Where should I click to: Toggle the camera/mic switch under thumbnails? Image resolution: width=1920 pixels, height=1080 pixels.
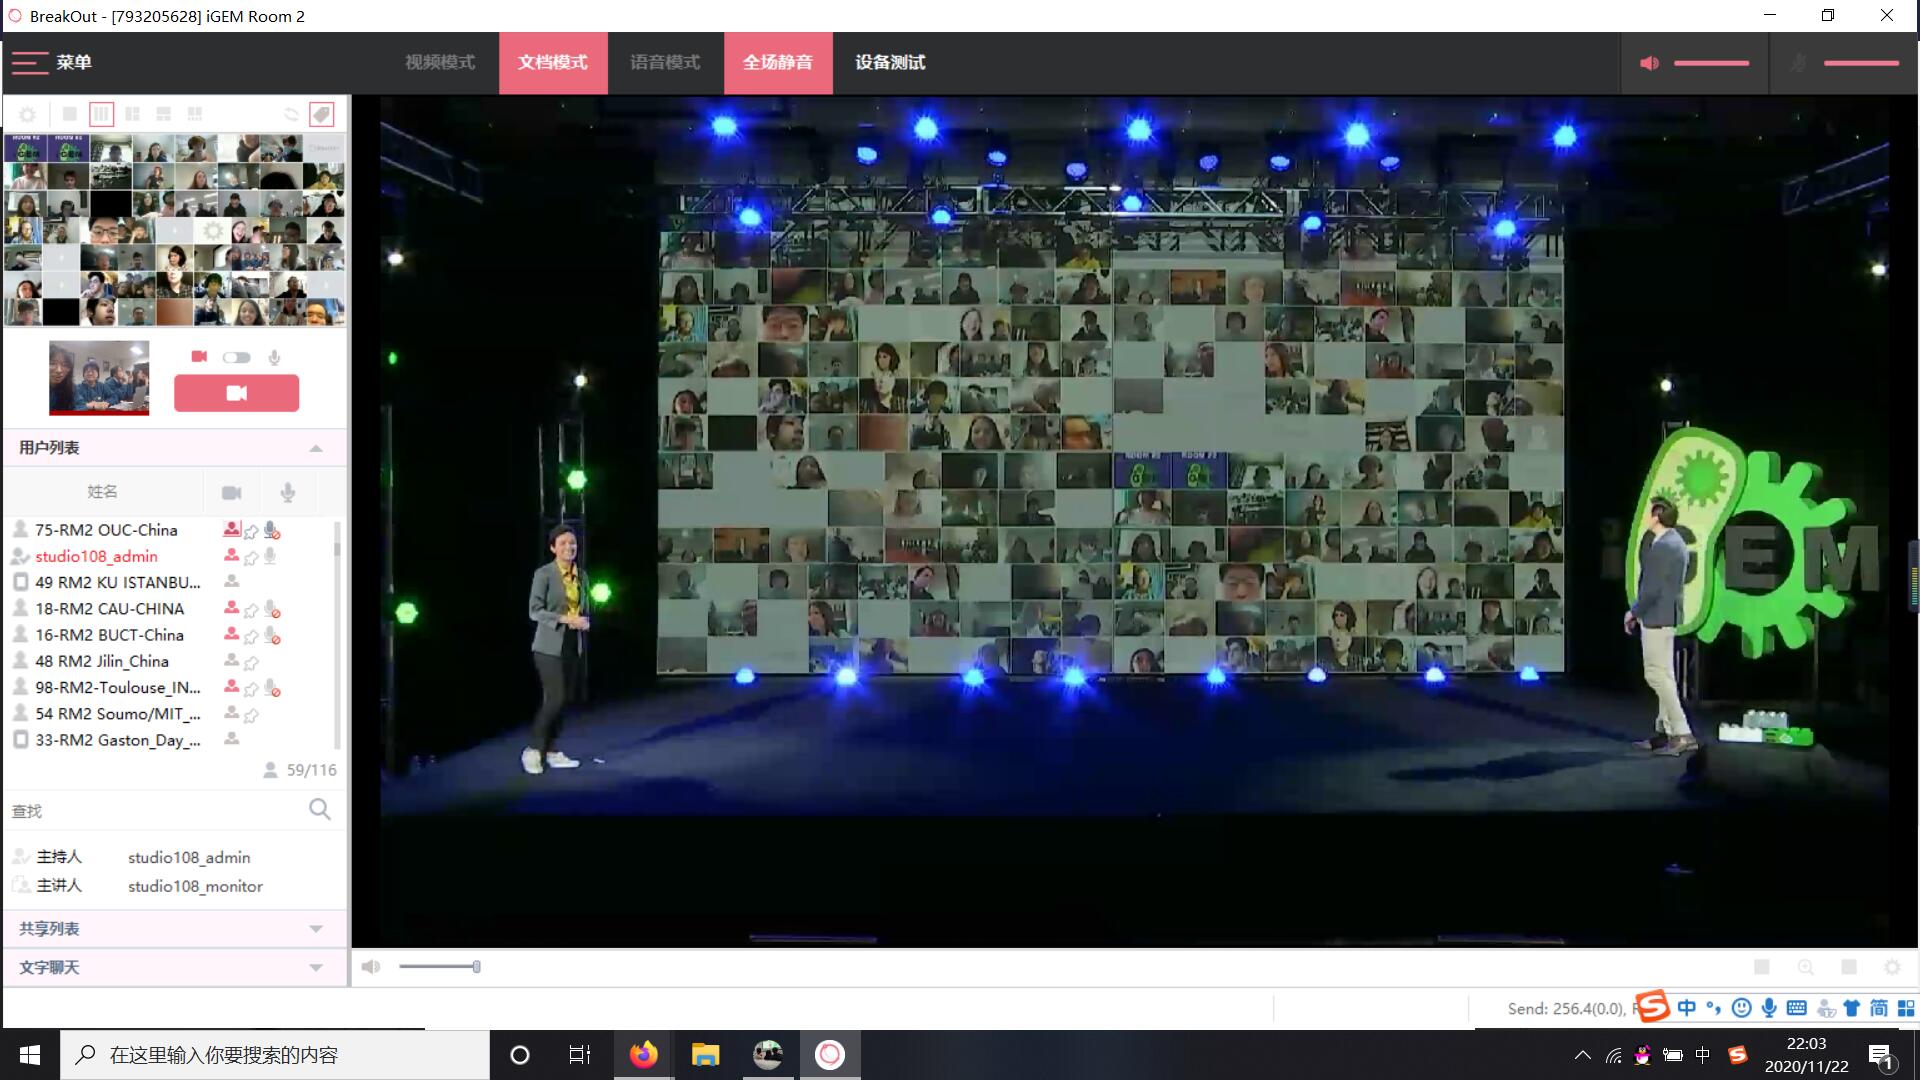click(236, 357)
